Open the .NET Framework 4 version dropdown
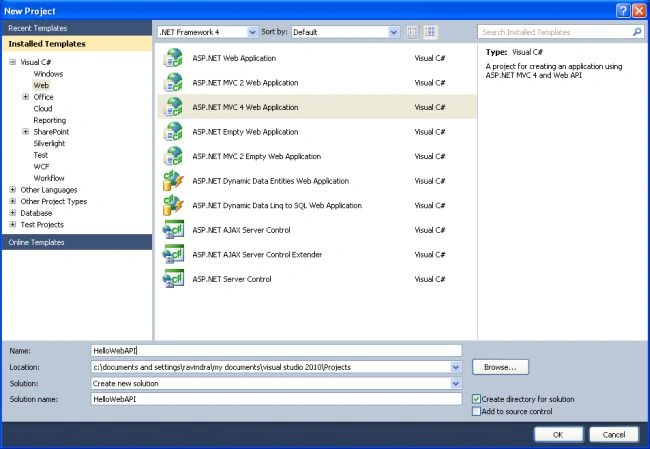 click(x=252, y=32)
